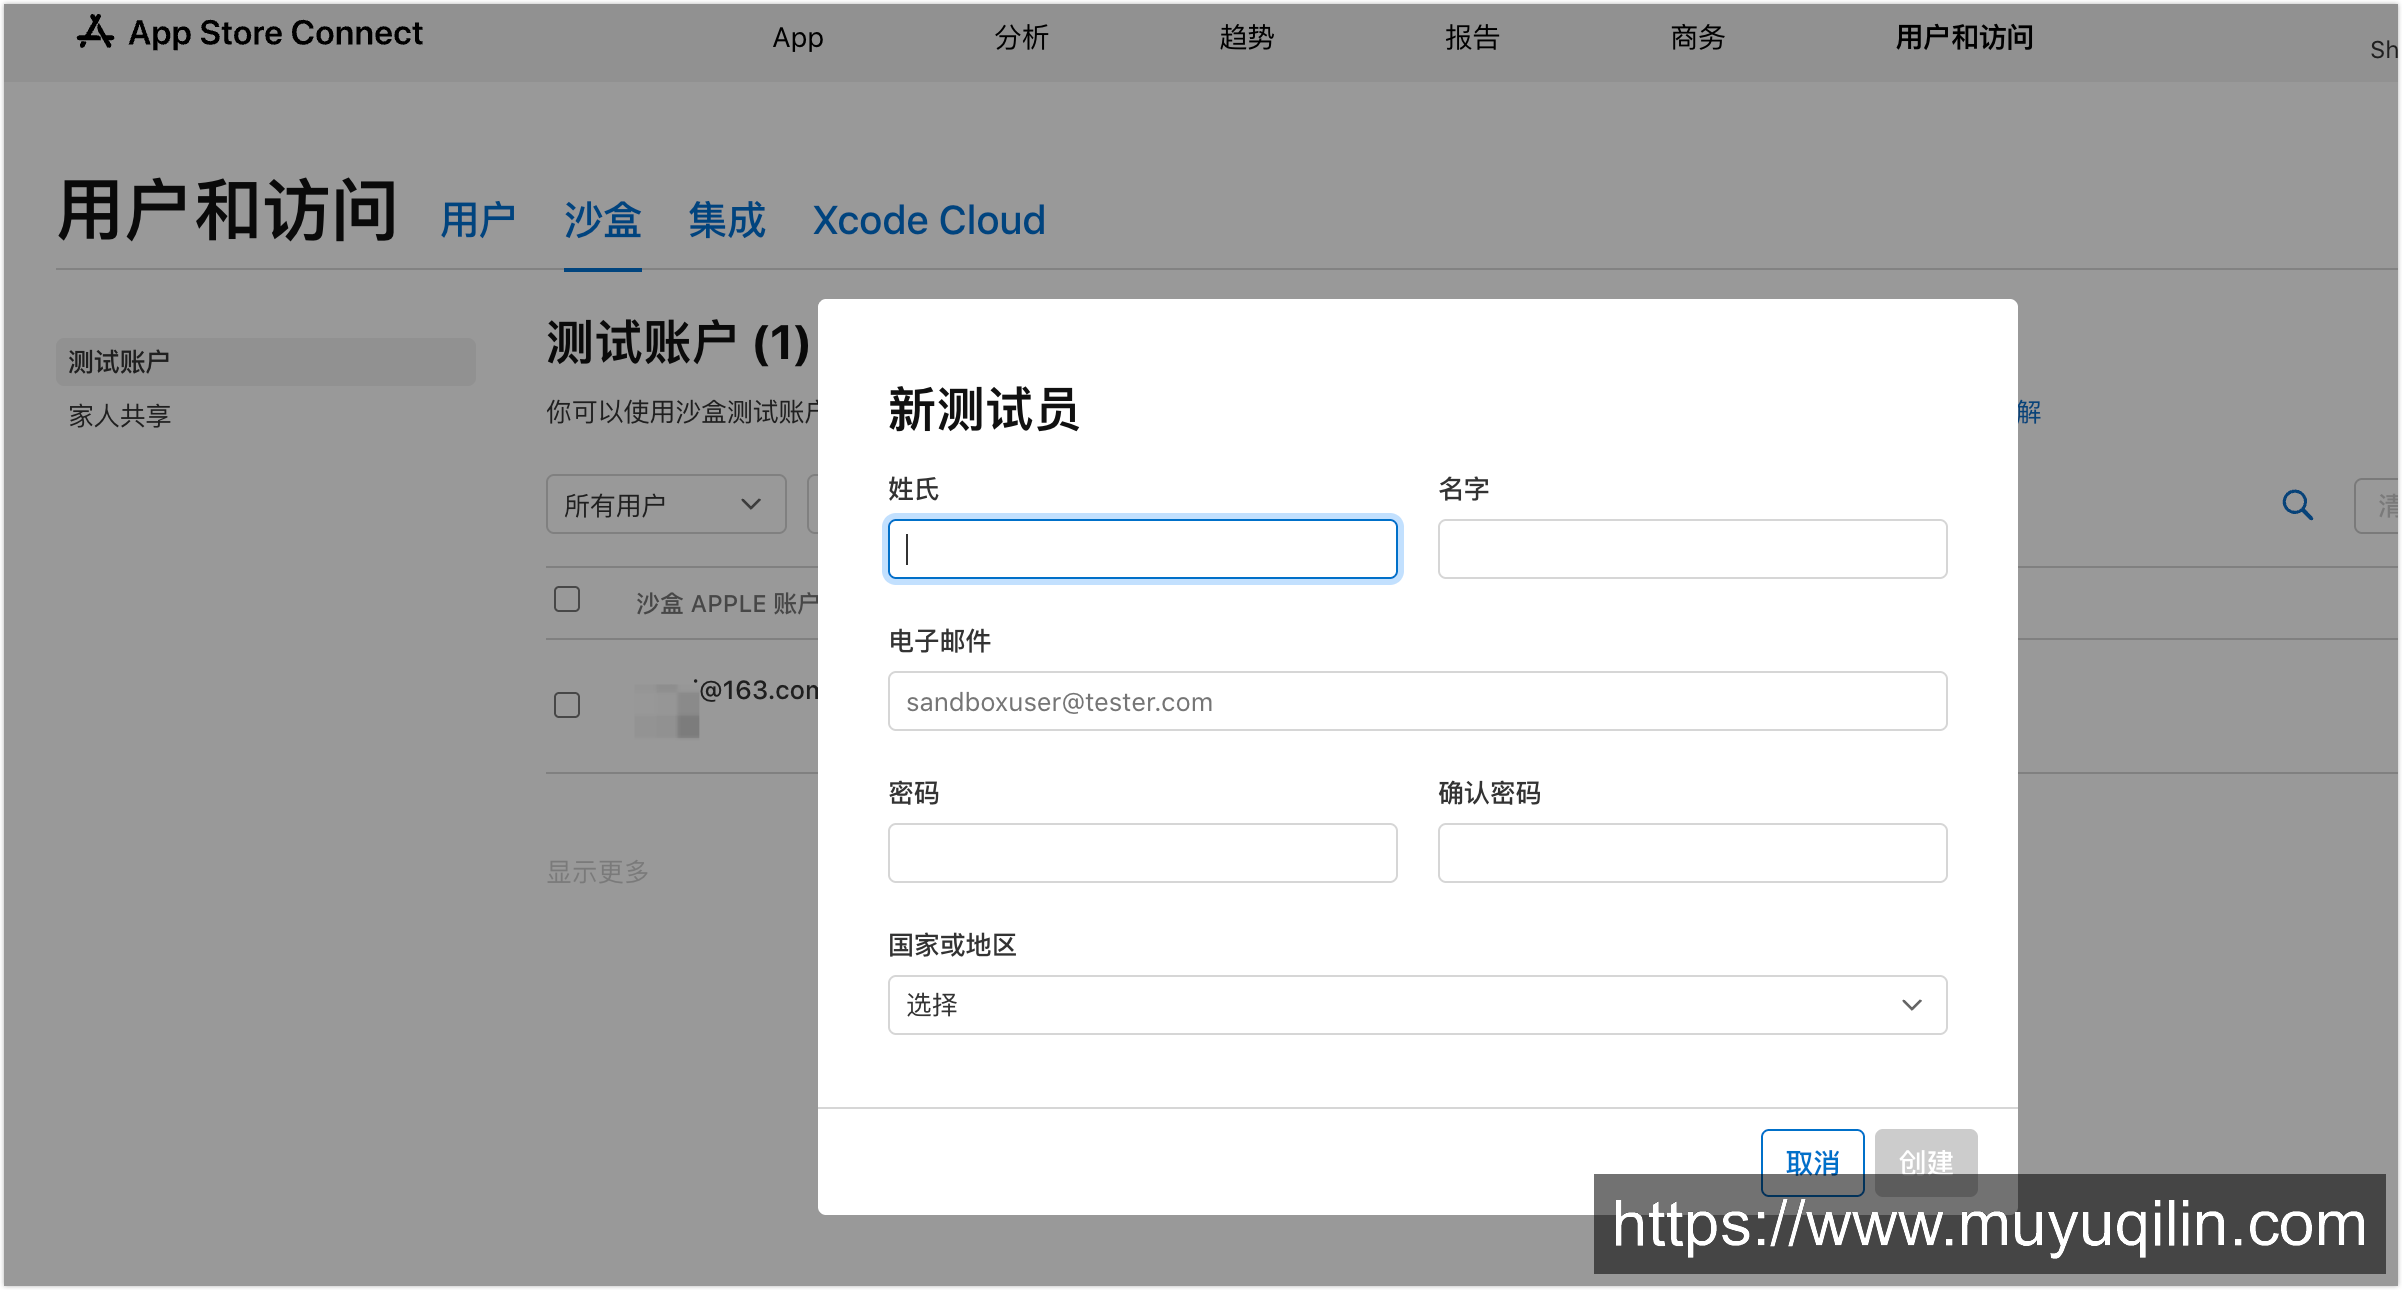Switch to the 沙盒 tab

click(602, 220)
